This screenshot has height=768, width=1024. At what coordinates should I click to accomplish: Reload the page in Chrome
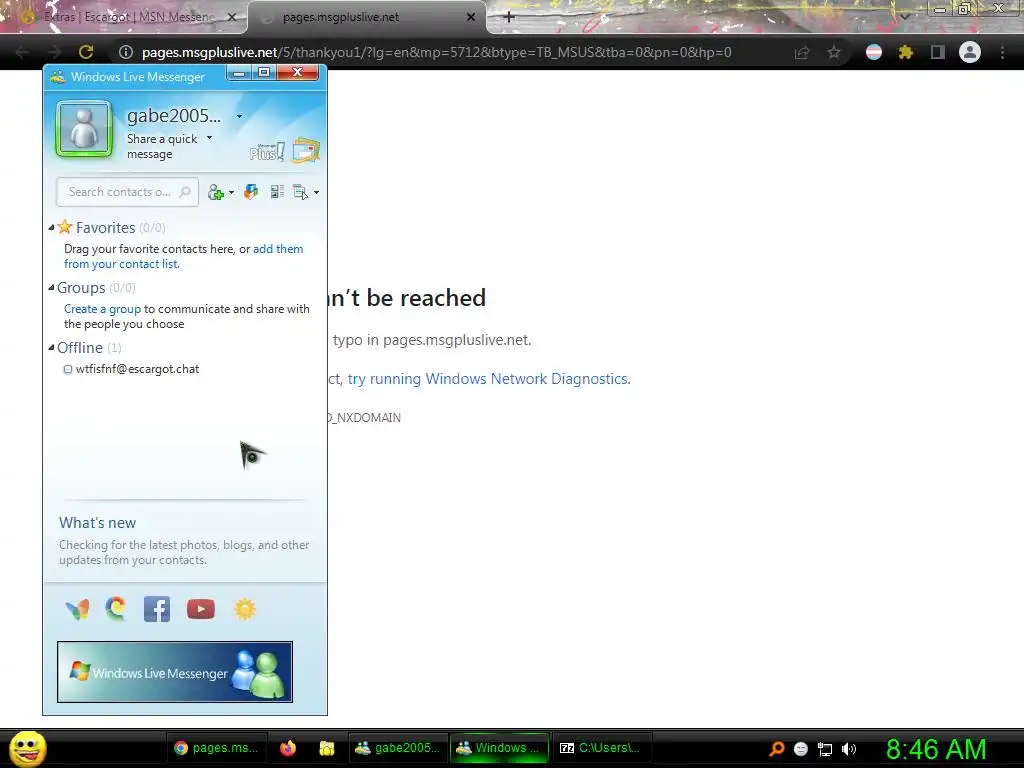pos(86,52)
